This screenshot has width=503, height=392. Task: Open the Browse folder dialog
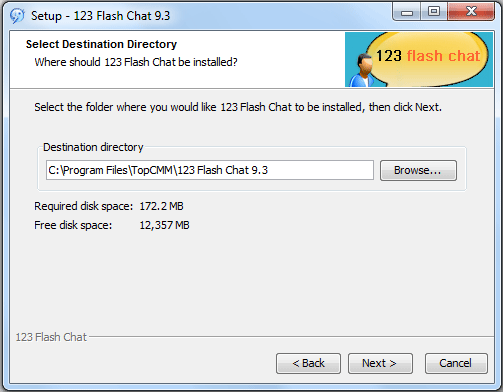[418, 170]
